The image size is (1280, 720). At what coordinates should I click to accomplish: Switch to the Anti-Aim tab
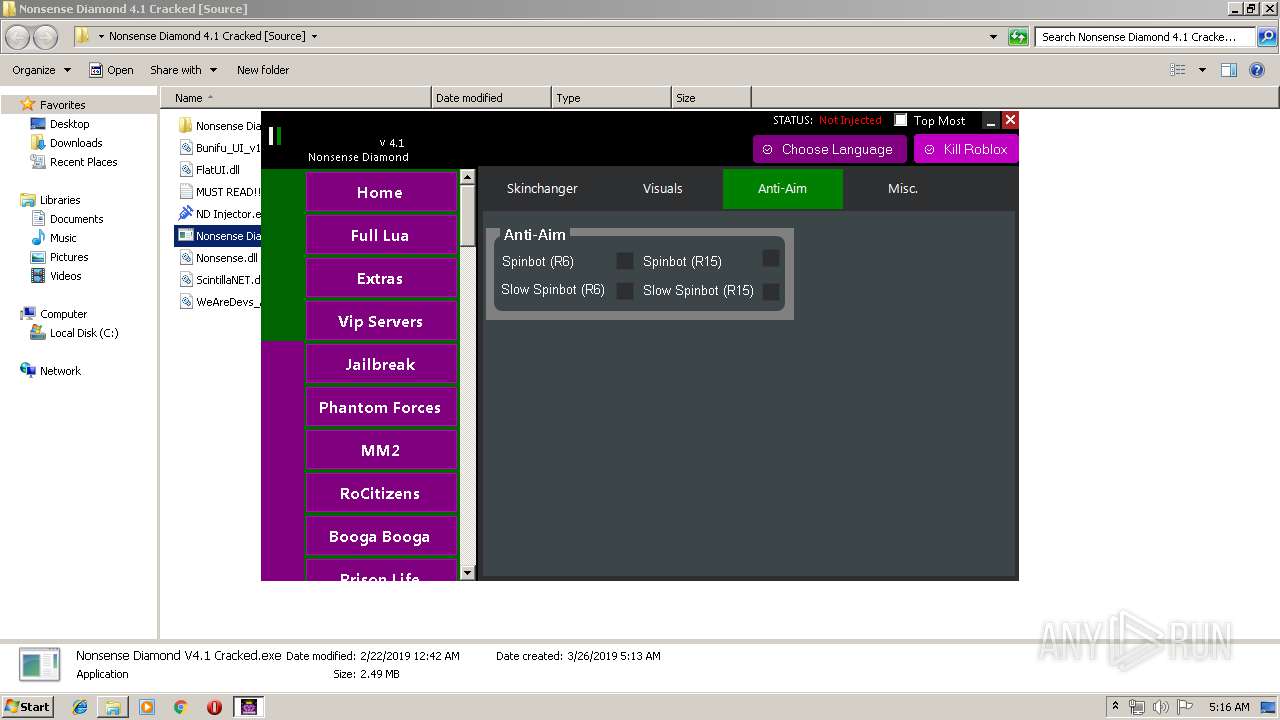[x=782, y=188]
